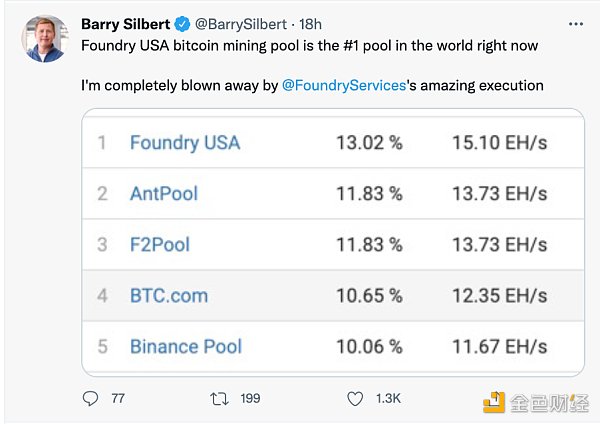Click the Jinse Finance watermark logo

pos(536,403)
